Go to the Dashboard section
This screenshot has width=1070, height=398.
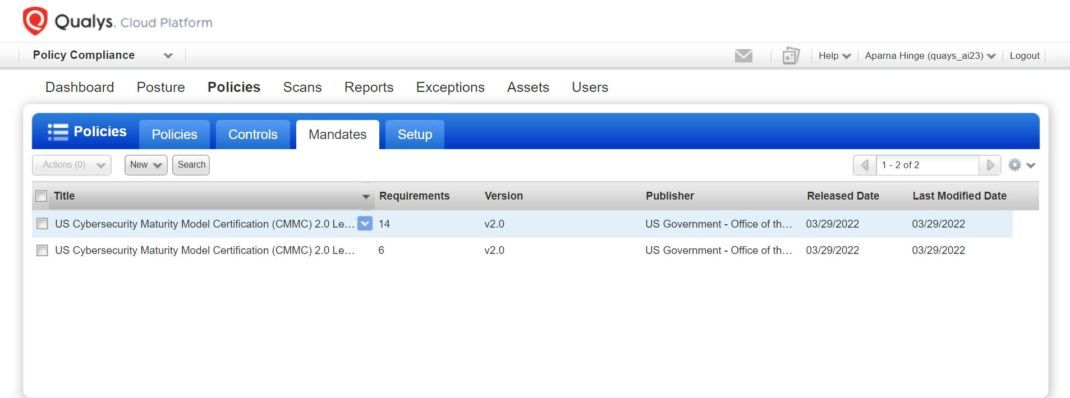coord(80,87)
